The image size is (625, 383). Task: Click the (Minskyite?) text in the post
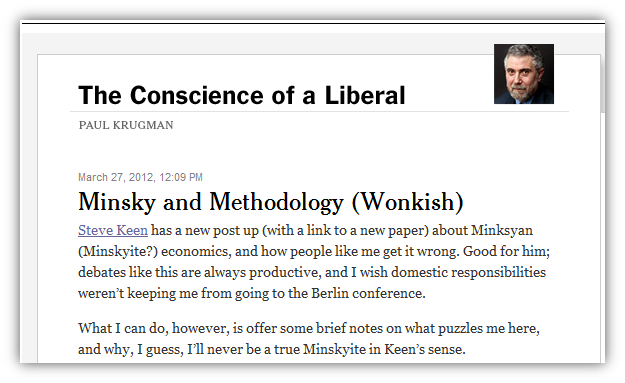tap(118, 251)
